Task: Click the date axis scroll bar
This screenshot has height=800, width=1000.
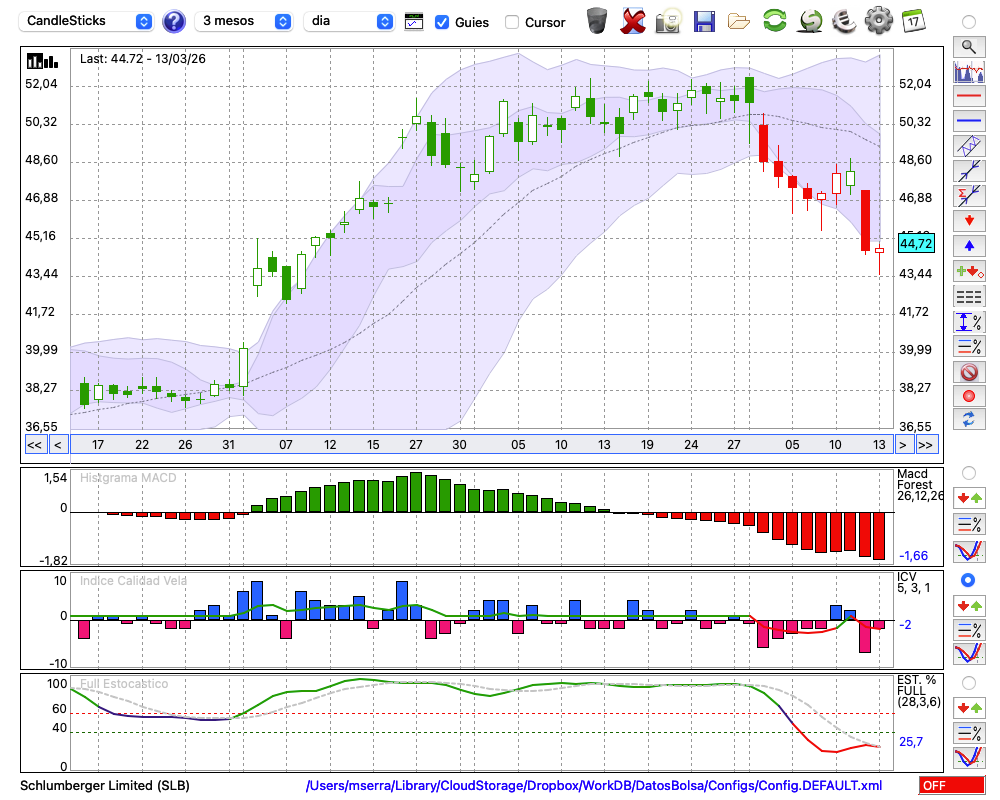Action: [482, 445]
